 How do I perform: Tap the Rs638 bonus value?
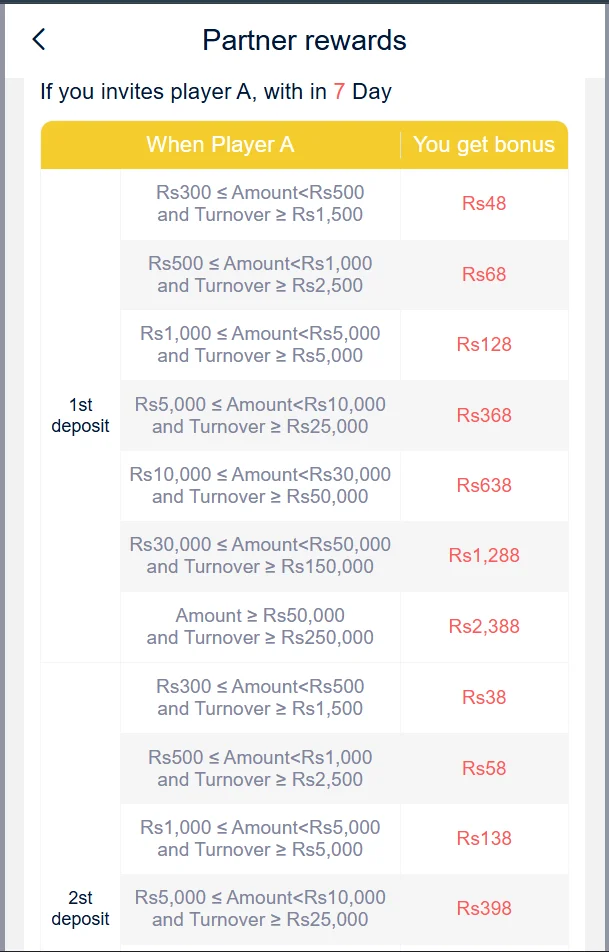484,486
